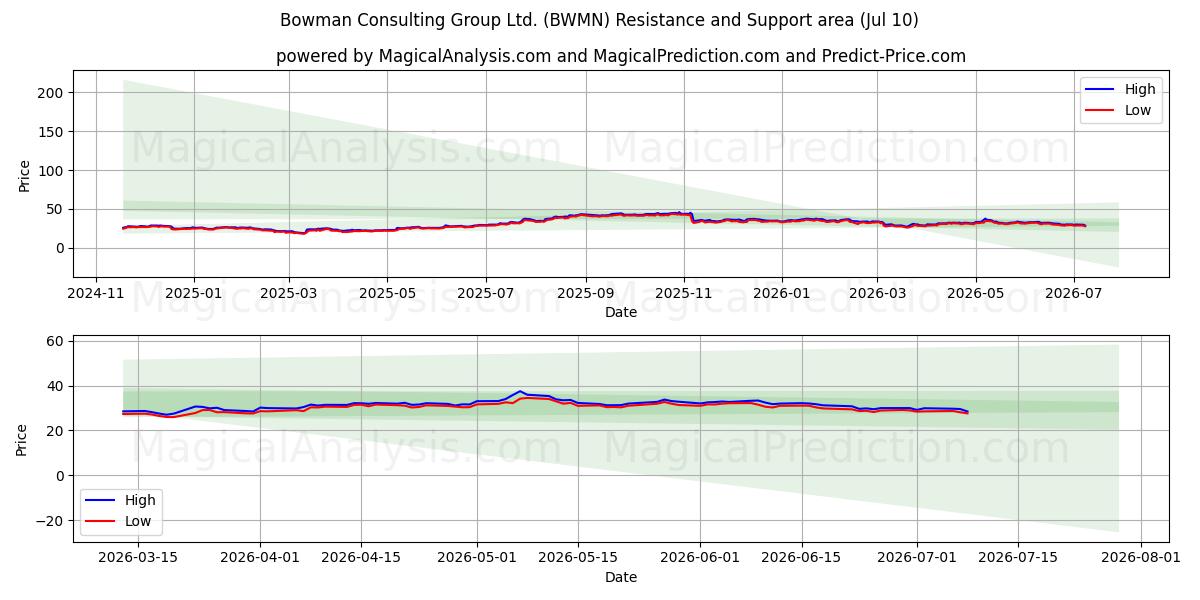Click the top chart's Date axis label
1200x600 pixels.
[x=621, y=312]
